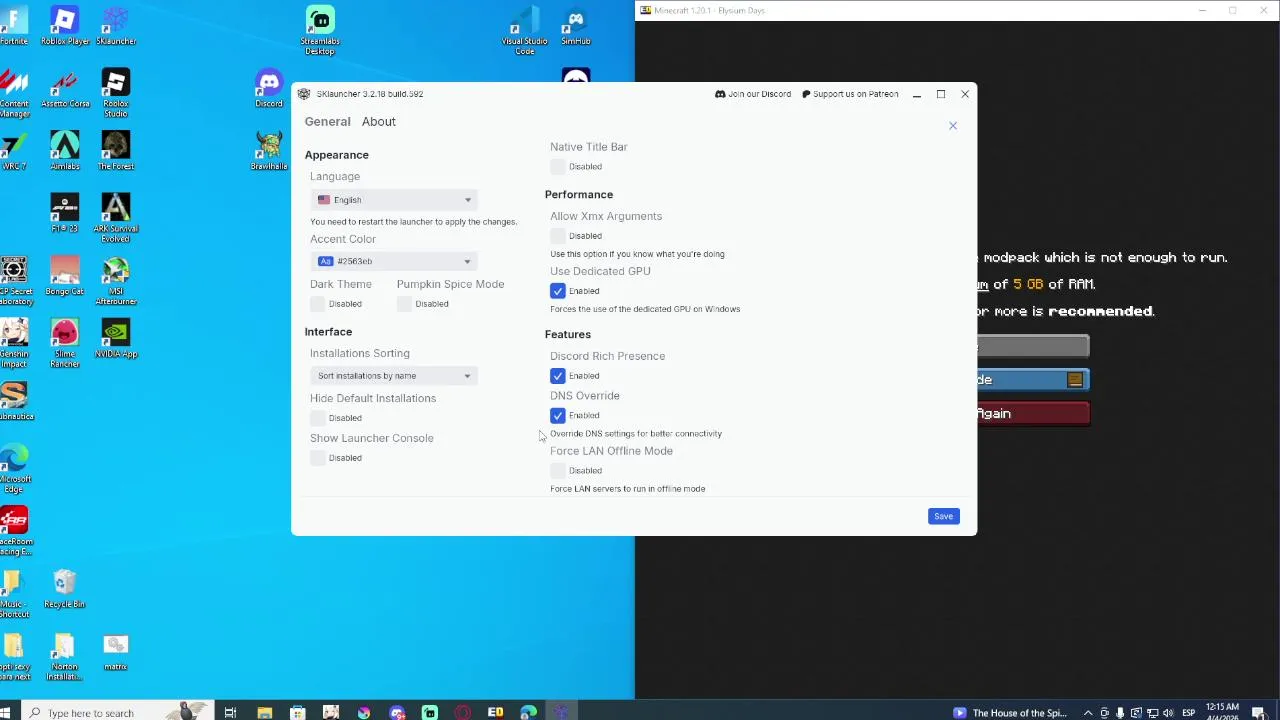Open the Language dropdown
1280x720 pixels.
click(x=394, y=200)
